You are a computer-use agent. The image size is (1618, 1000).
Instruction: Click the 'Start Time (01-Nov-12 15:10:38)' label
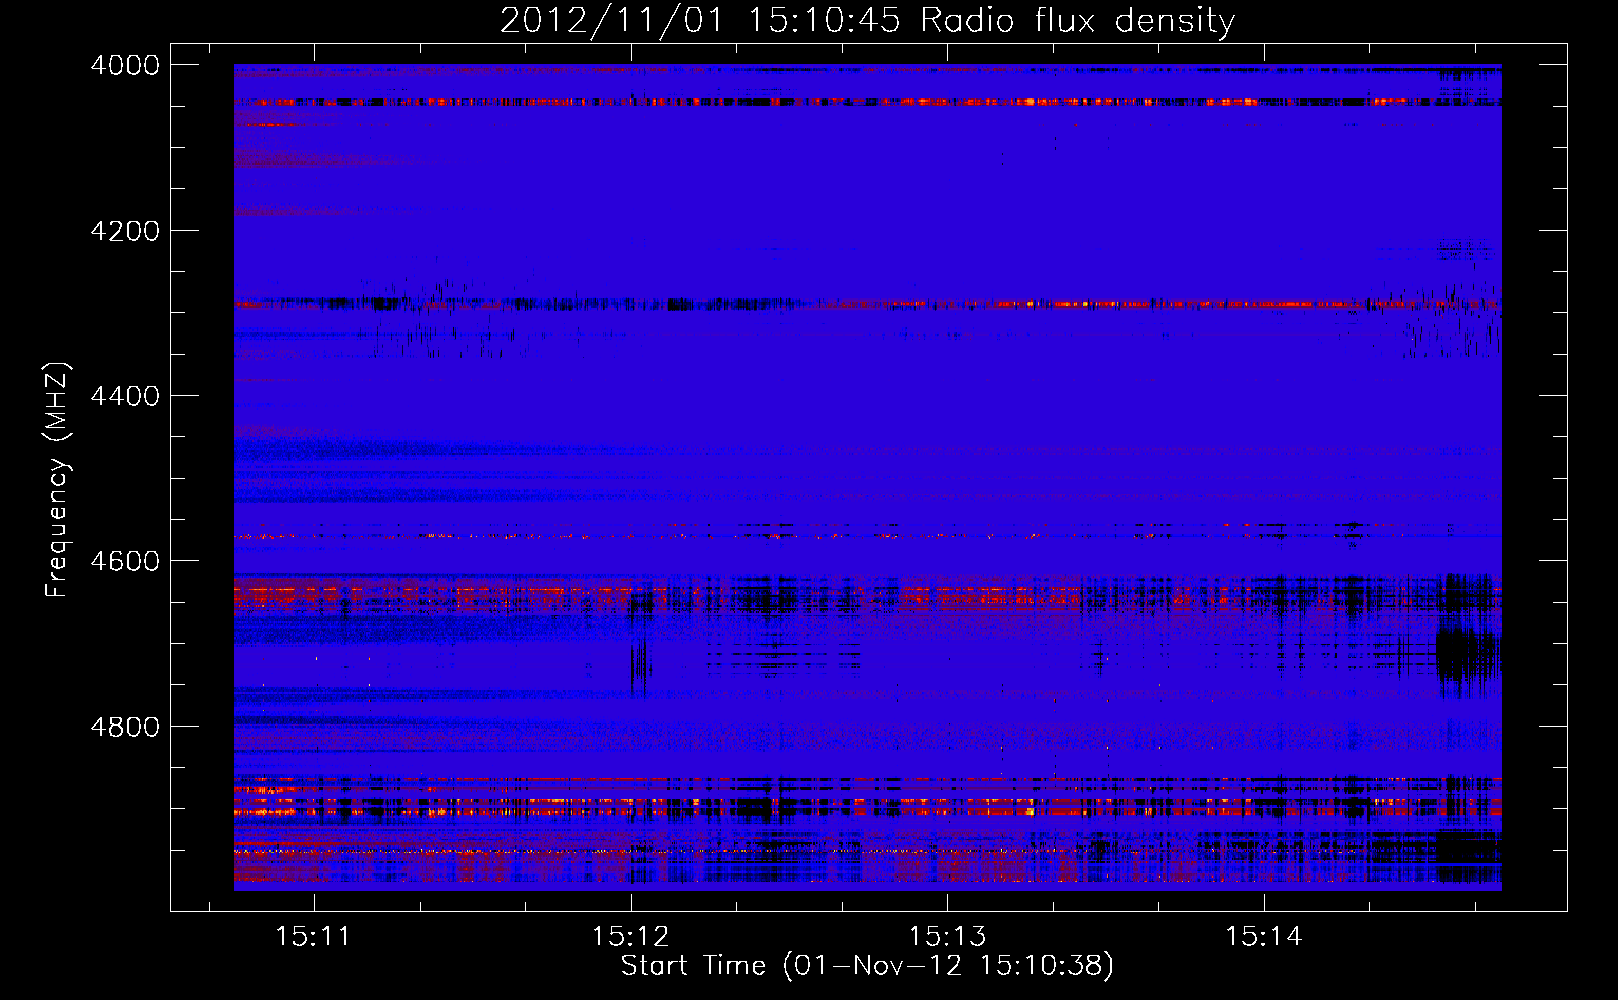point(867,966)
